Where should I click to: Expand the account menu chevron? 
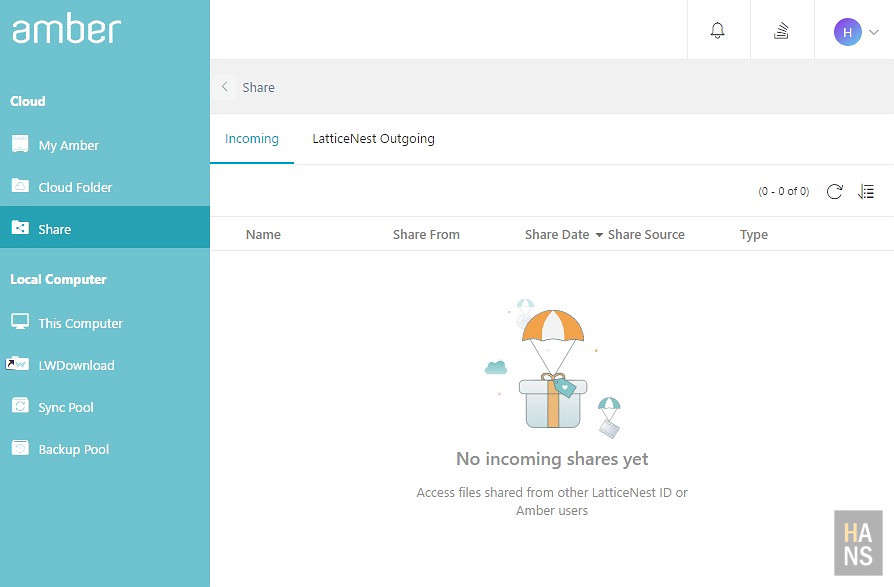(873, 32)
